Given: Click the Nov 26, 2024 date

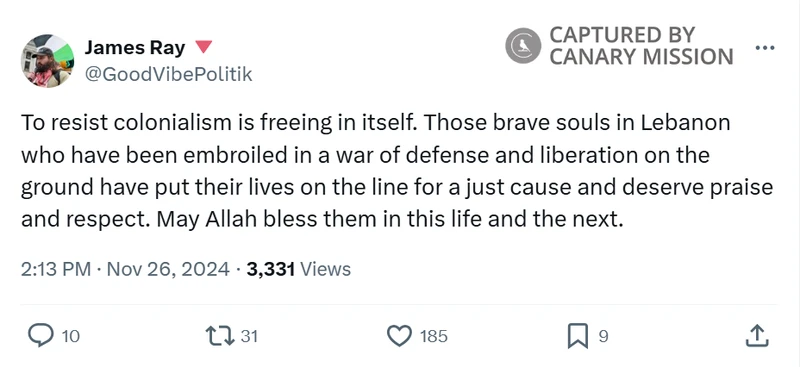Looking at the screenshot, I should coord(167,269).
